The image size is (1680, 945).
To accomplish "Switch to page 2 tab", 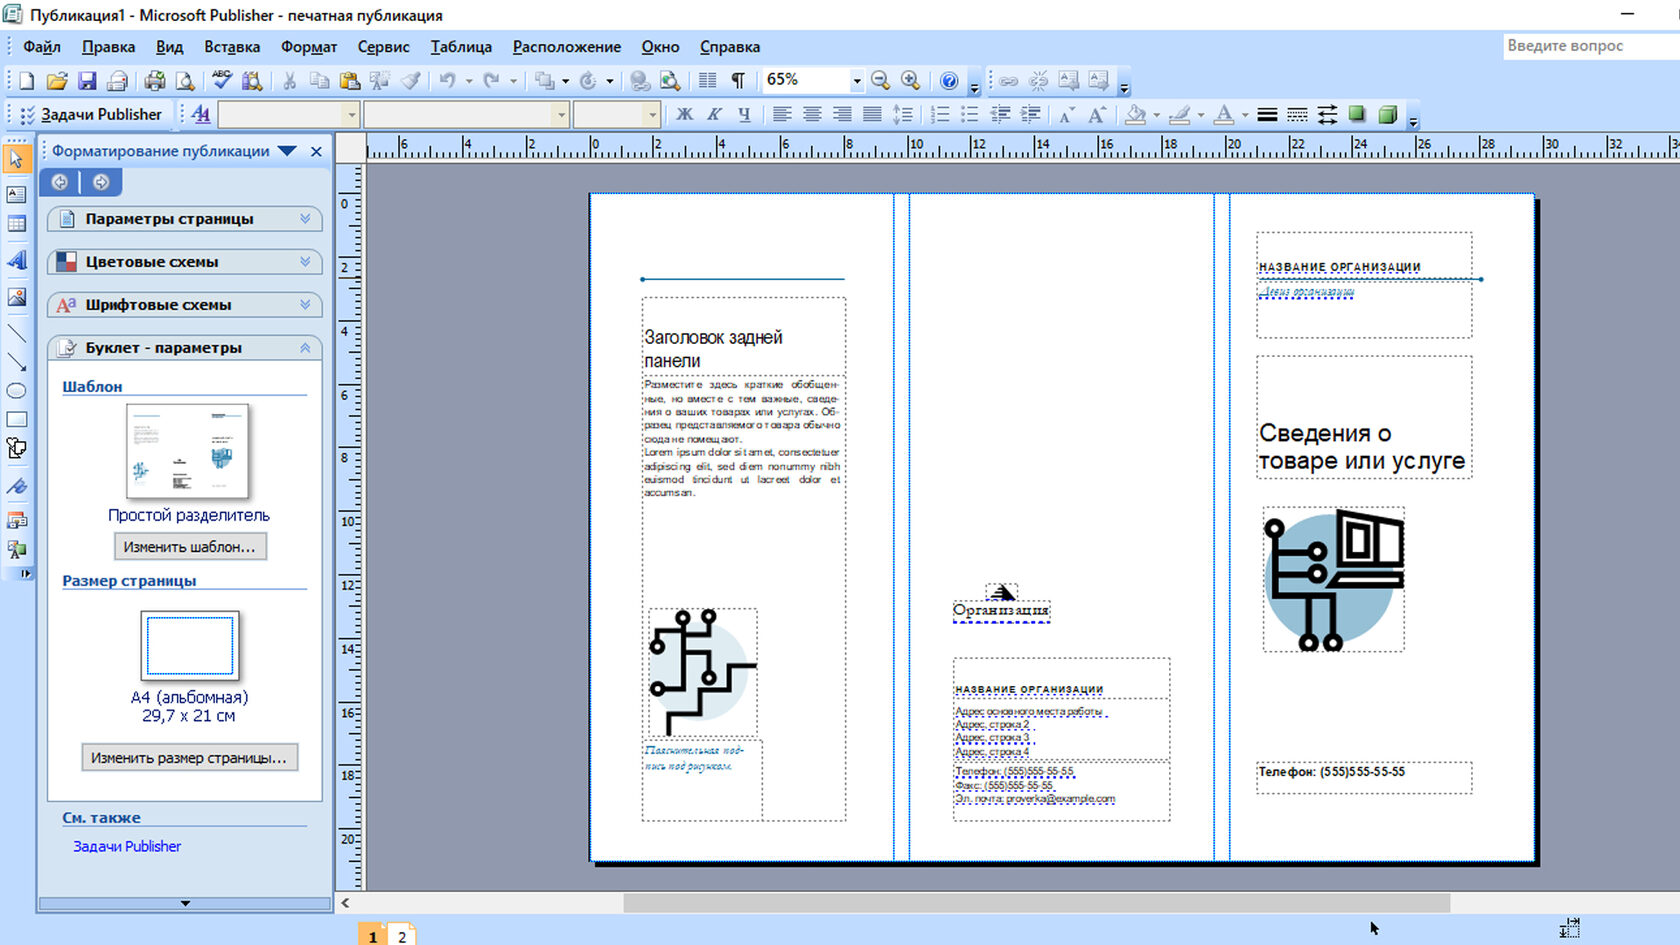I will click(x=402, y=936).
